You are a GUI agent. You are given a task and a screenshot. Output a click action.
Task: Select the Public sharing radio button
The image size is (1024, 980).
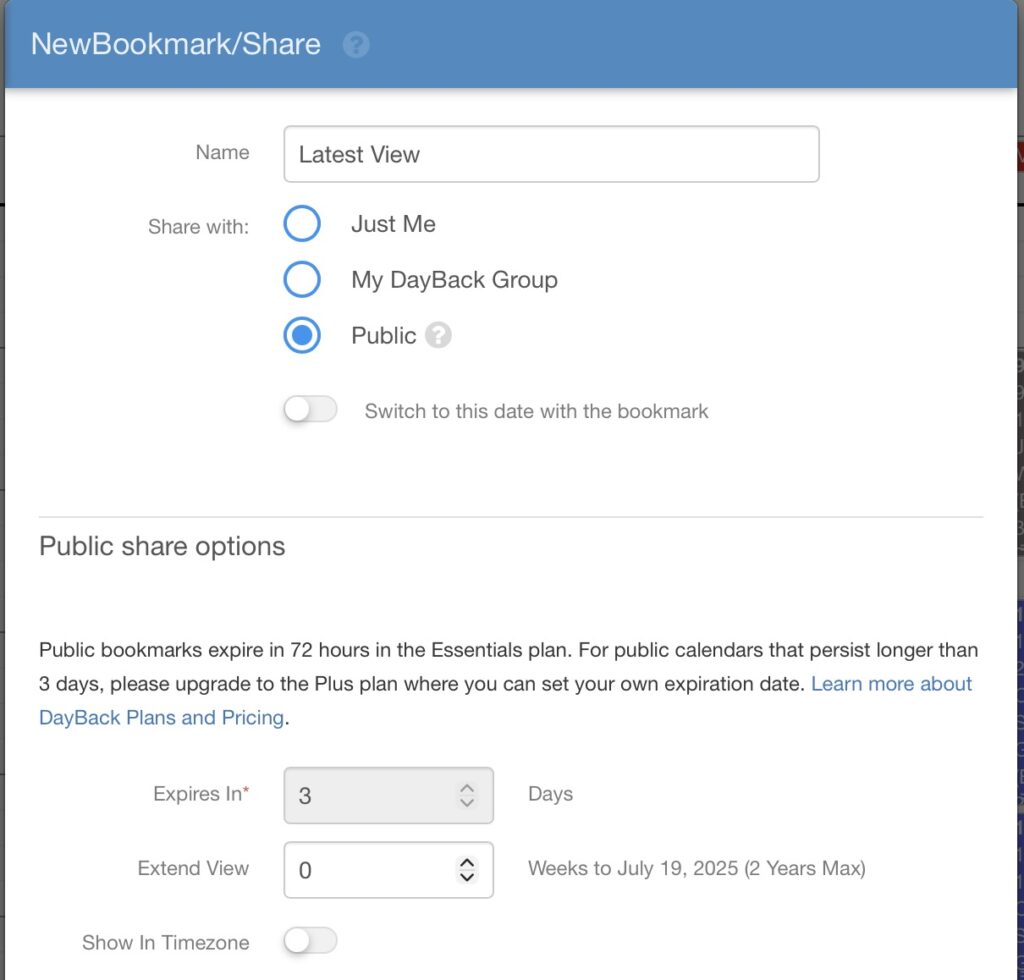point(302,336)
